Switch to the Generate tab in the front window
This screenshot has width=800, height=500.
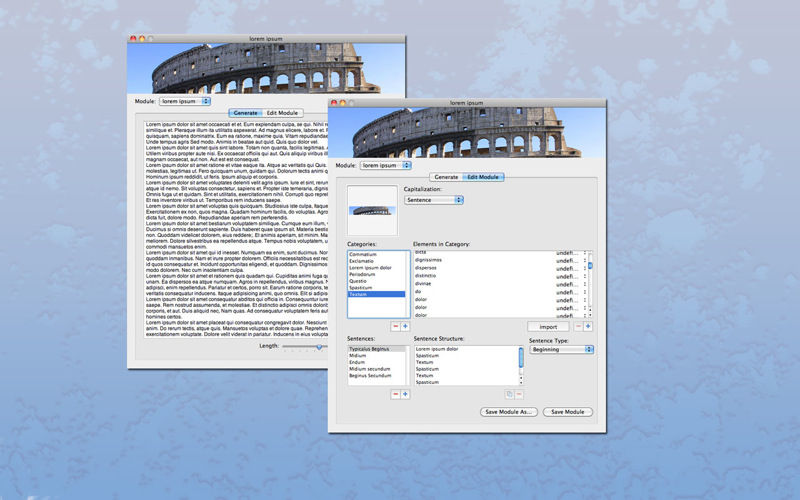pos(446,177)
